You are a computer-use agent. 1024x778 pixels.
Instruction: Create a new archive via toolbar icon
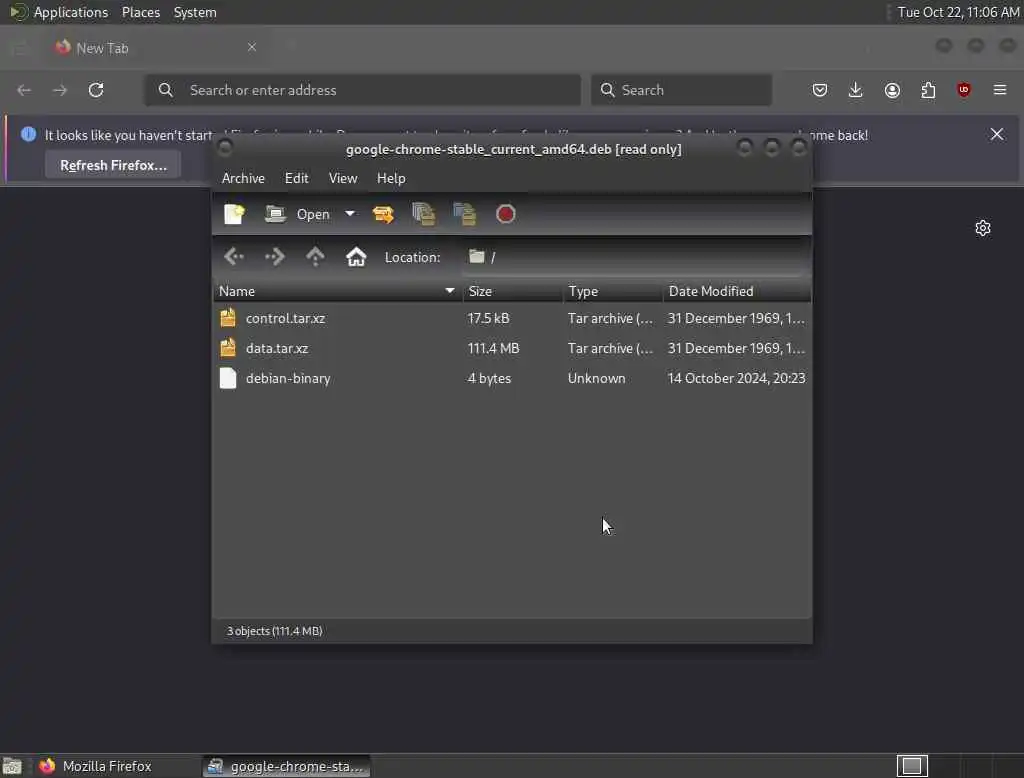(x=234, y=214)
